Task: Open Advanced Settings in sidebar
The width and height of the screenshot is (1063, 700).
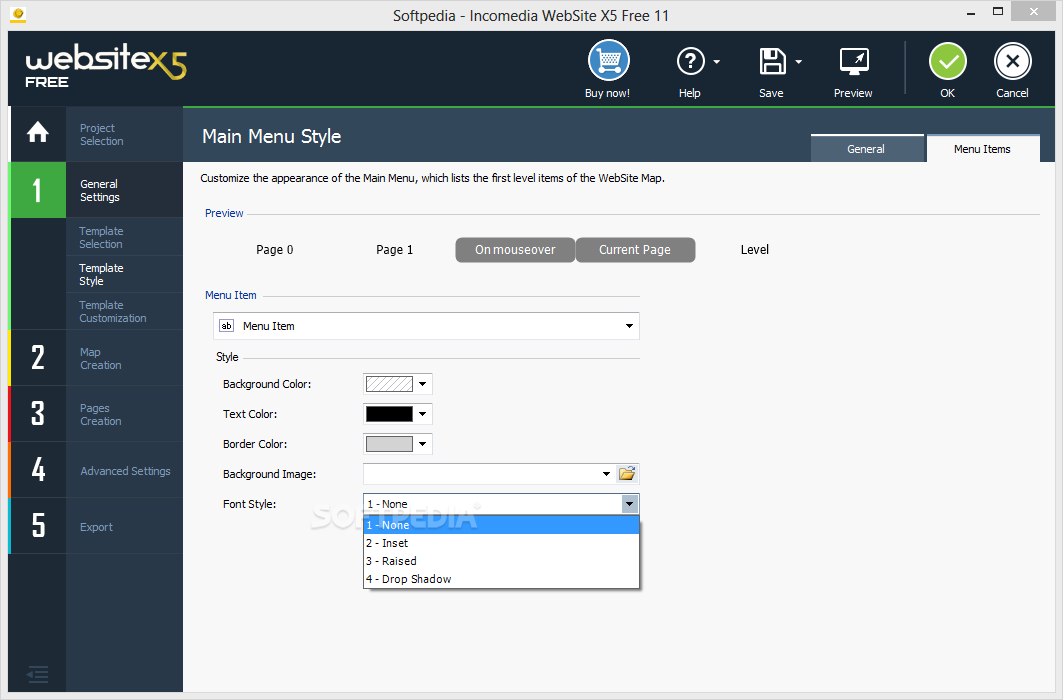Action: click(x=125, y=471)
